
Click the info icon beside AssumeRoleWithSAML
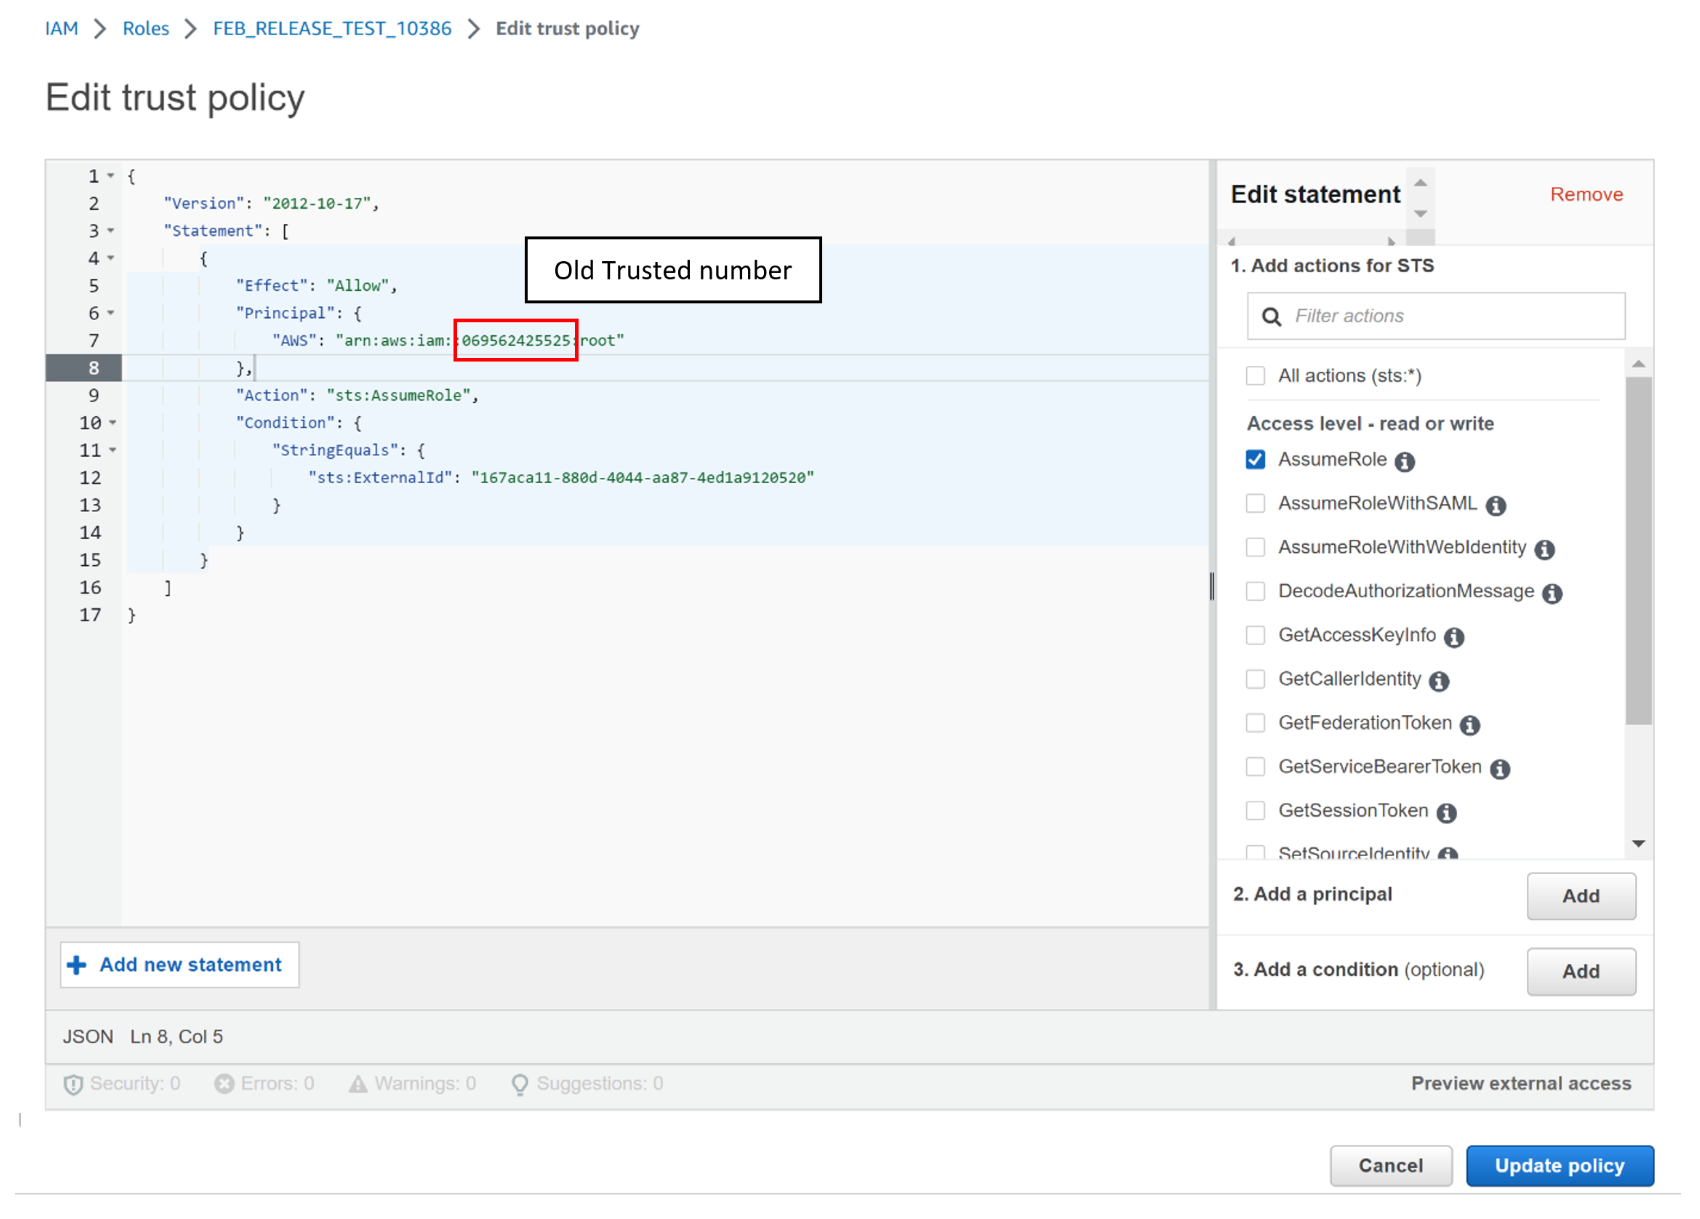point(1496,505)
